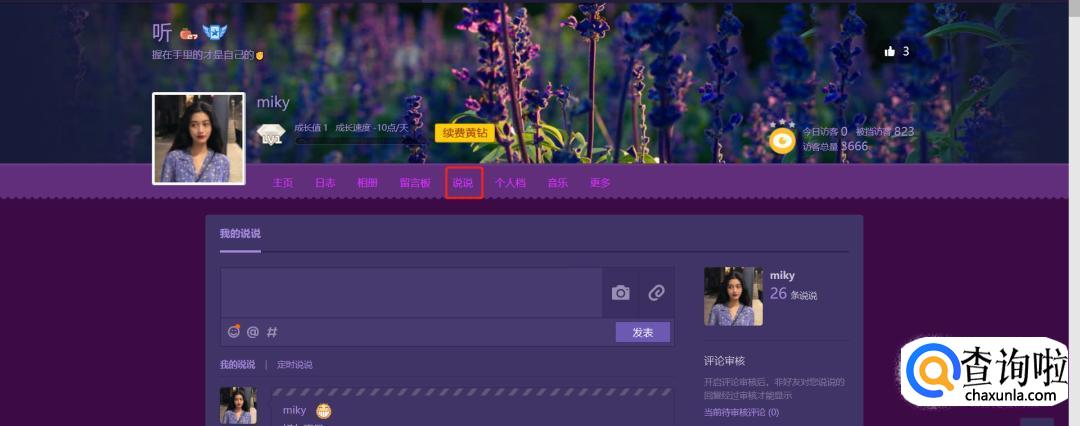Click the blue star badge near title

click(x=214, y=32)
